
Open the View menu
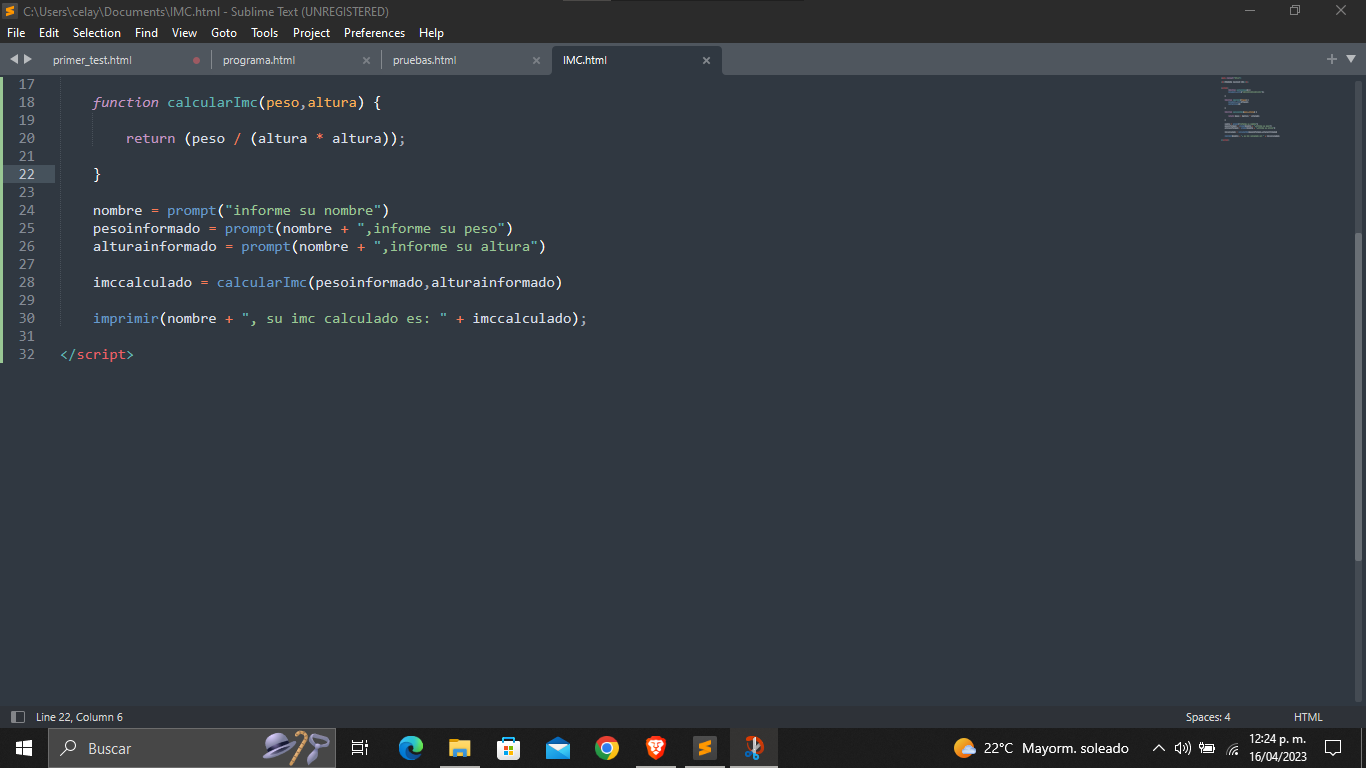(184, 33)
